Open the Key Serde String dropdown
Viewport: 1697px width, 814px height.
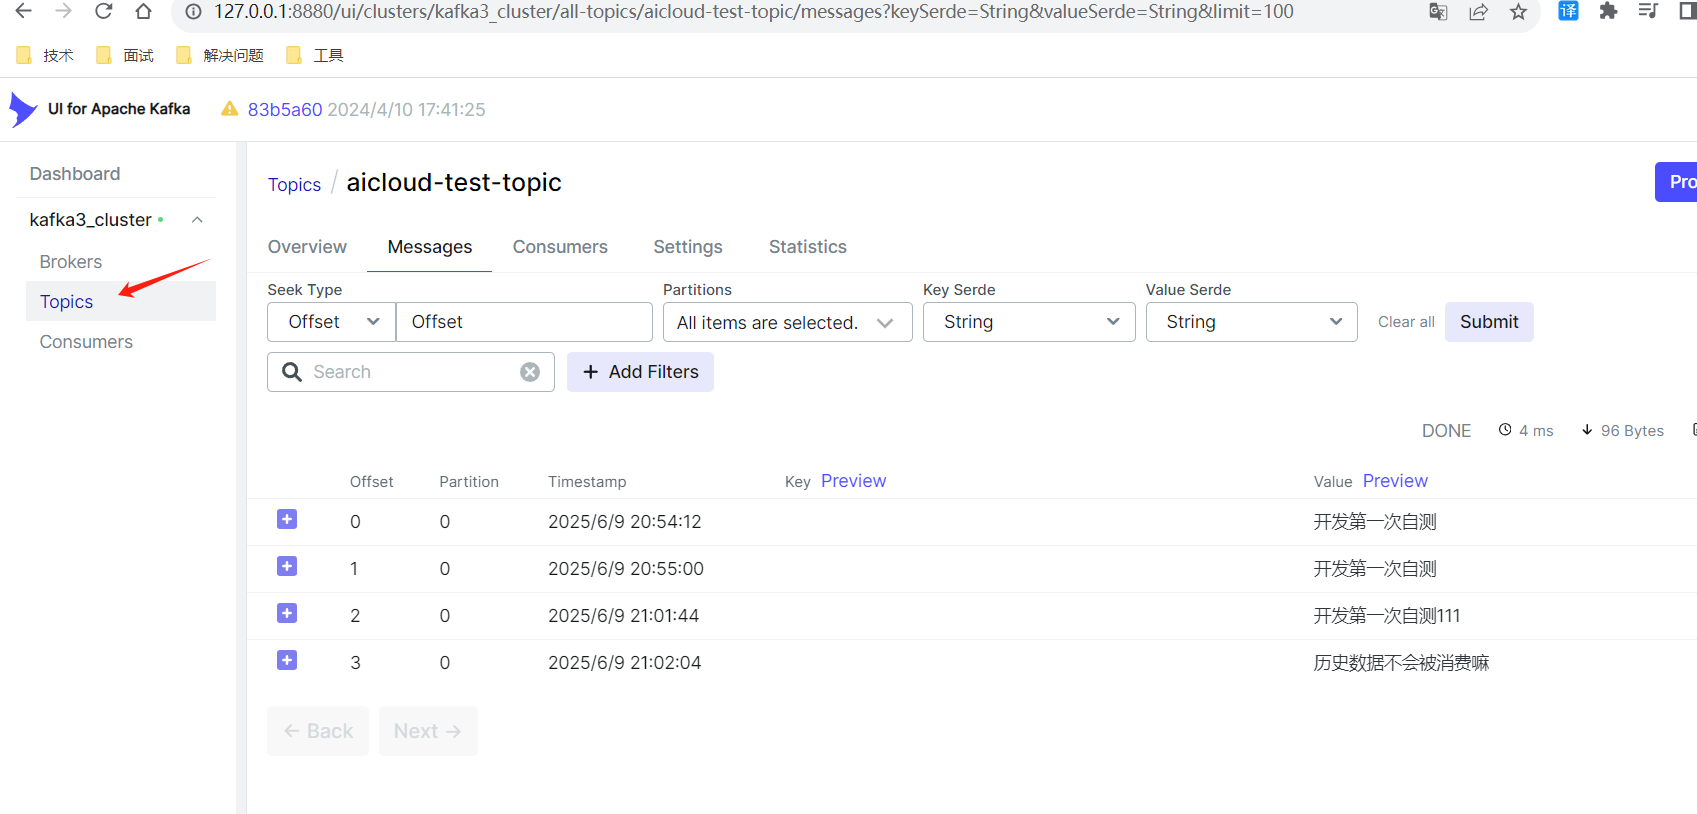tap(1028, 322)
